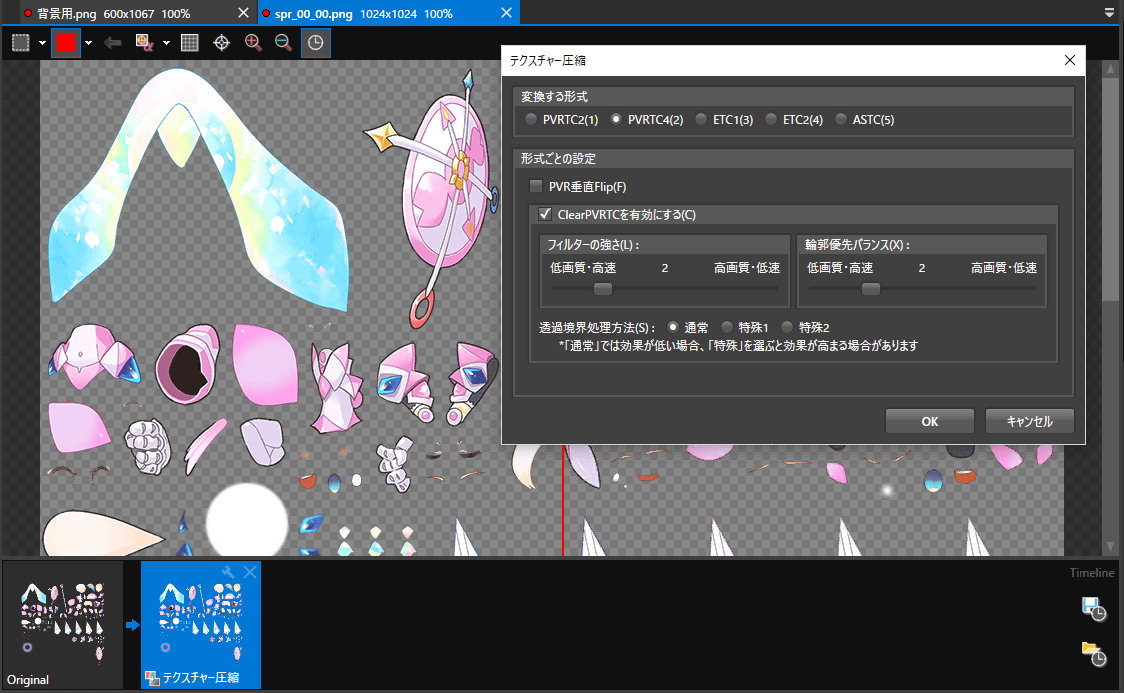The height and width of the screenshot is (693, 1124).
Task: Close the spr_00_00.png tab
Action: [506, 13]
